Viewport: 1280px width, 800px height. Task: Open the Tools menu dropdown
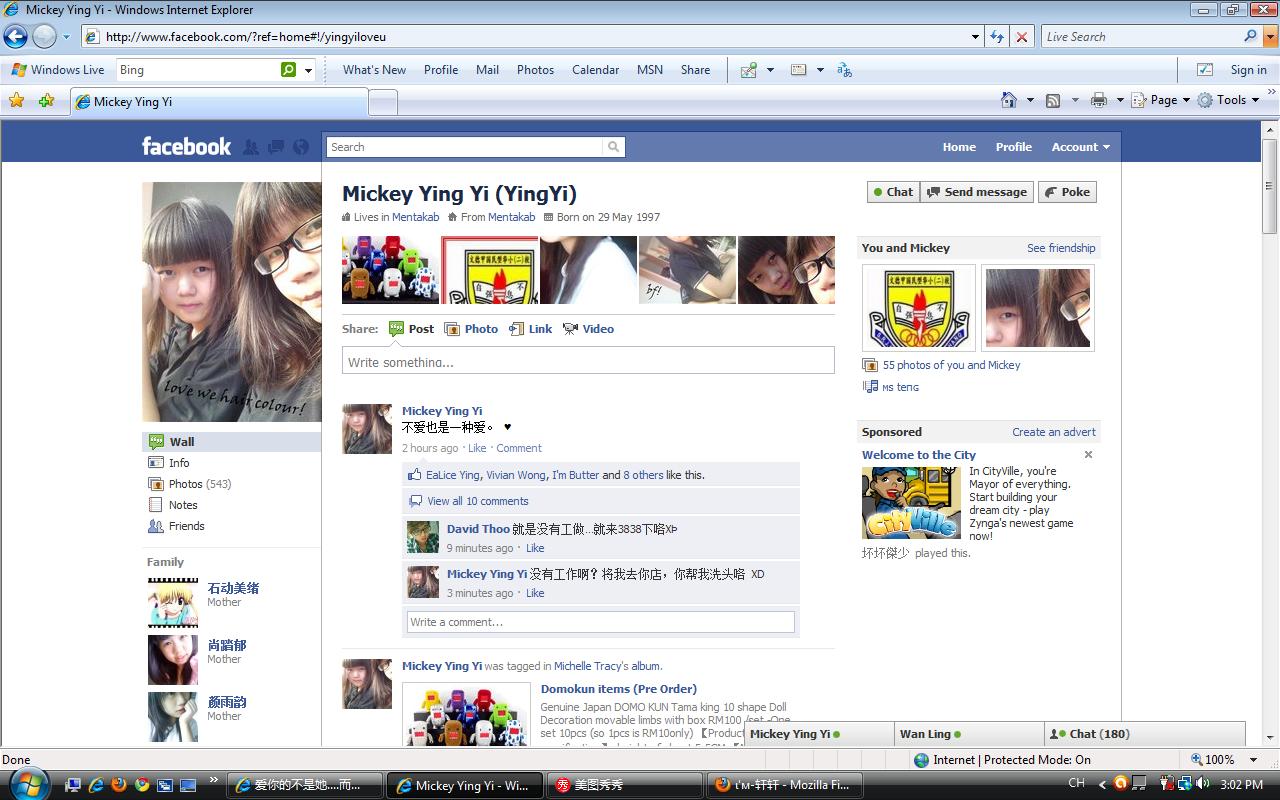[x=1228, y=100]
